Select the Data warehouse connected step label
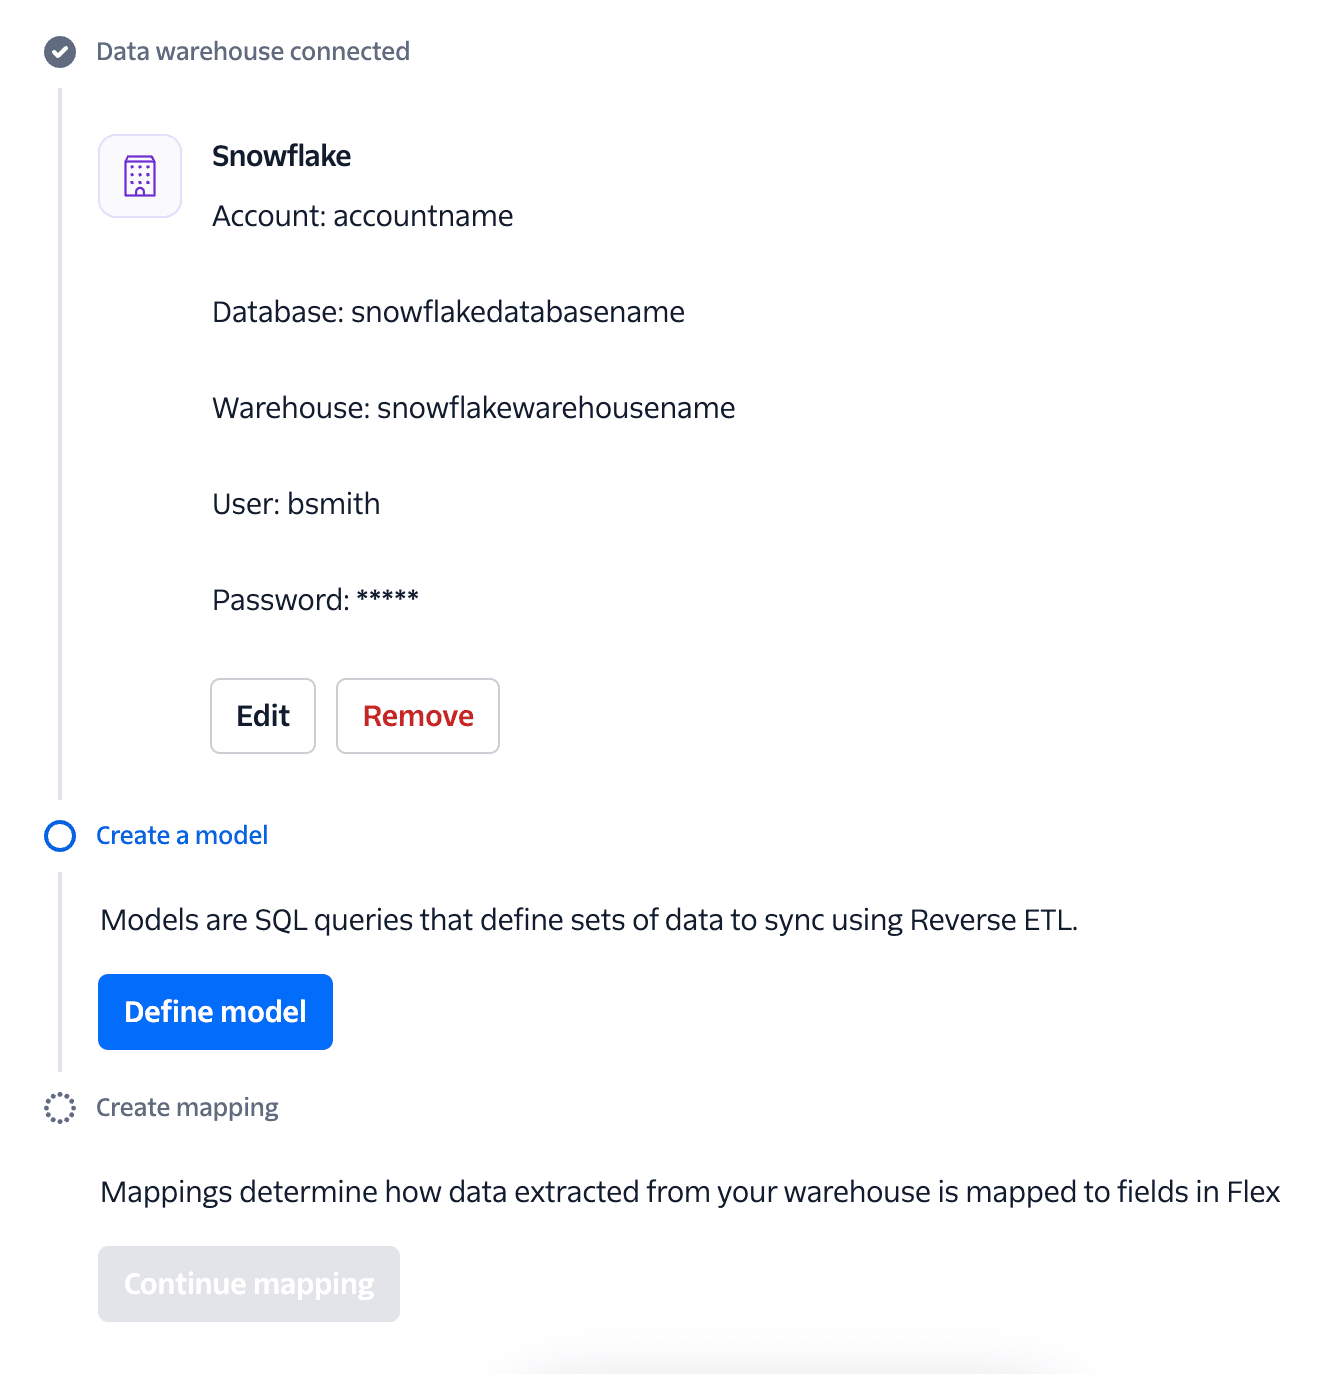 [253, 51]
